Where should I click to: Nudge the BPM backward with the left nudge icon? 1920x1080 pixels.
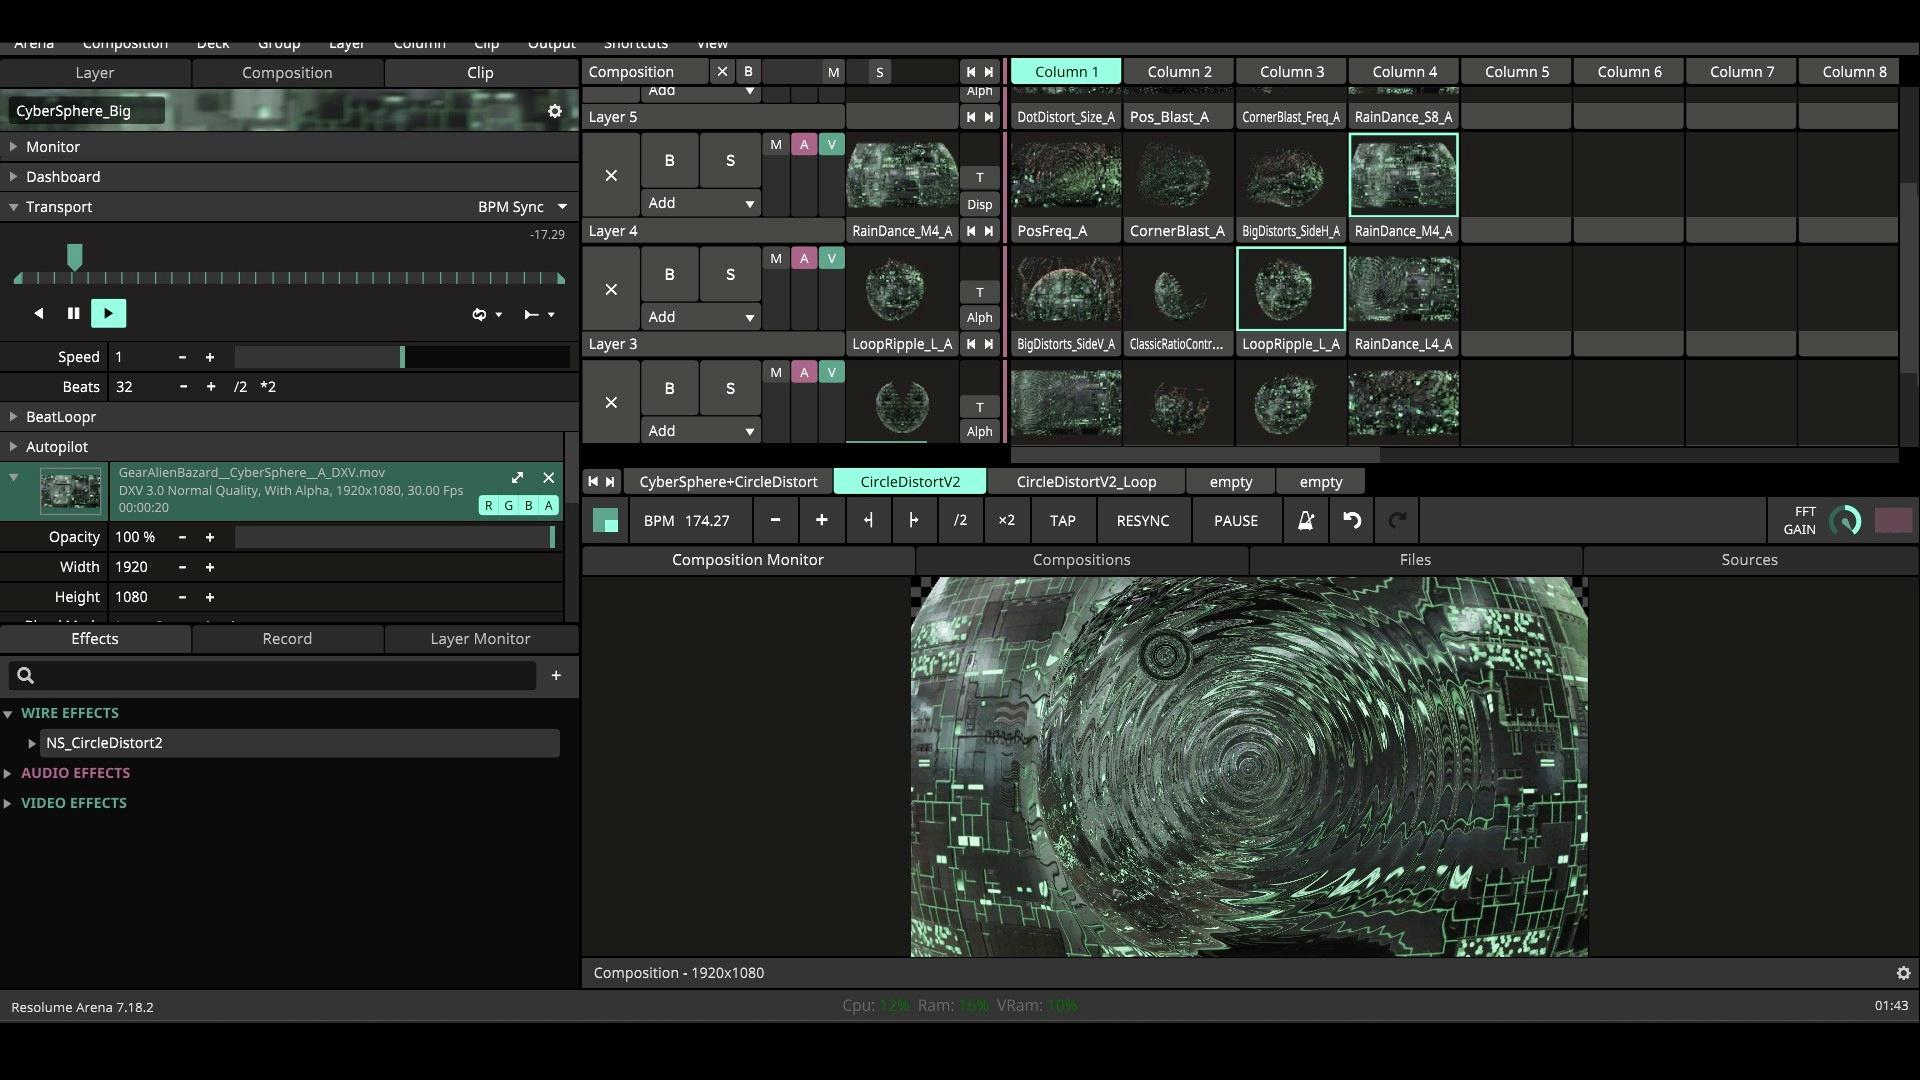click(x=868, y=521)
